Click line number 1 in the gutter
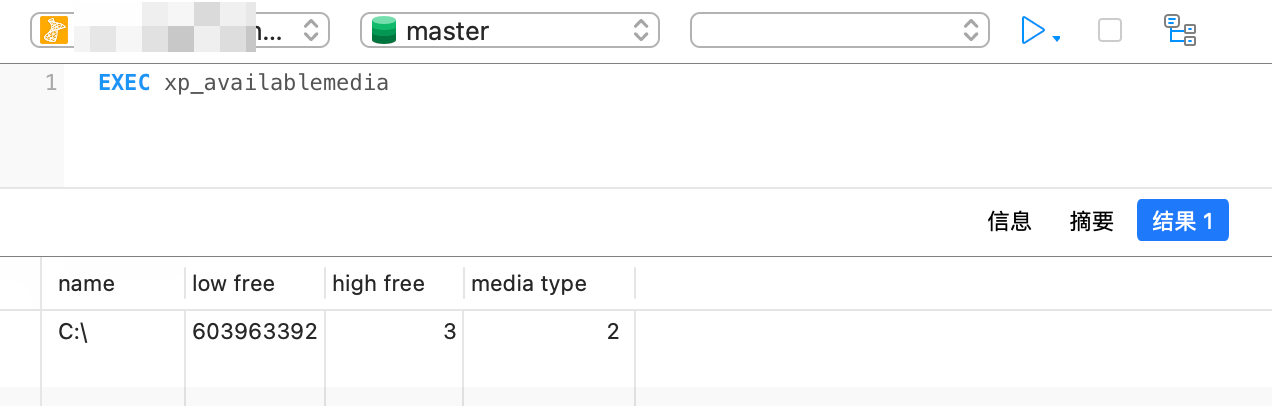1272x406 pixels. point(51,83)
